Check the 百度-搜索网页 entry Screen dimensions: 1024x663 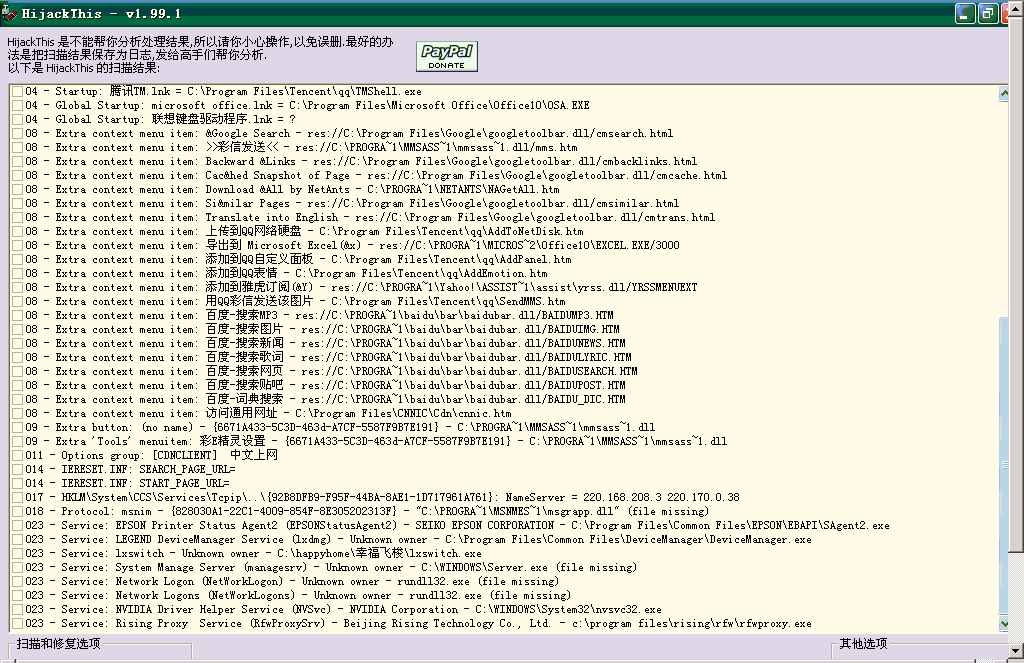[x=18, y=372]
